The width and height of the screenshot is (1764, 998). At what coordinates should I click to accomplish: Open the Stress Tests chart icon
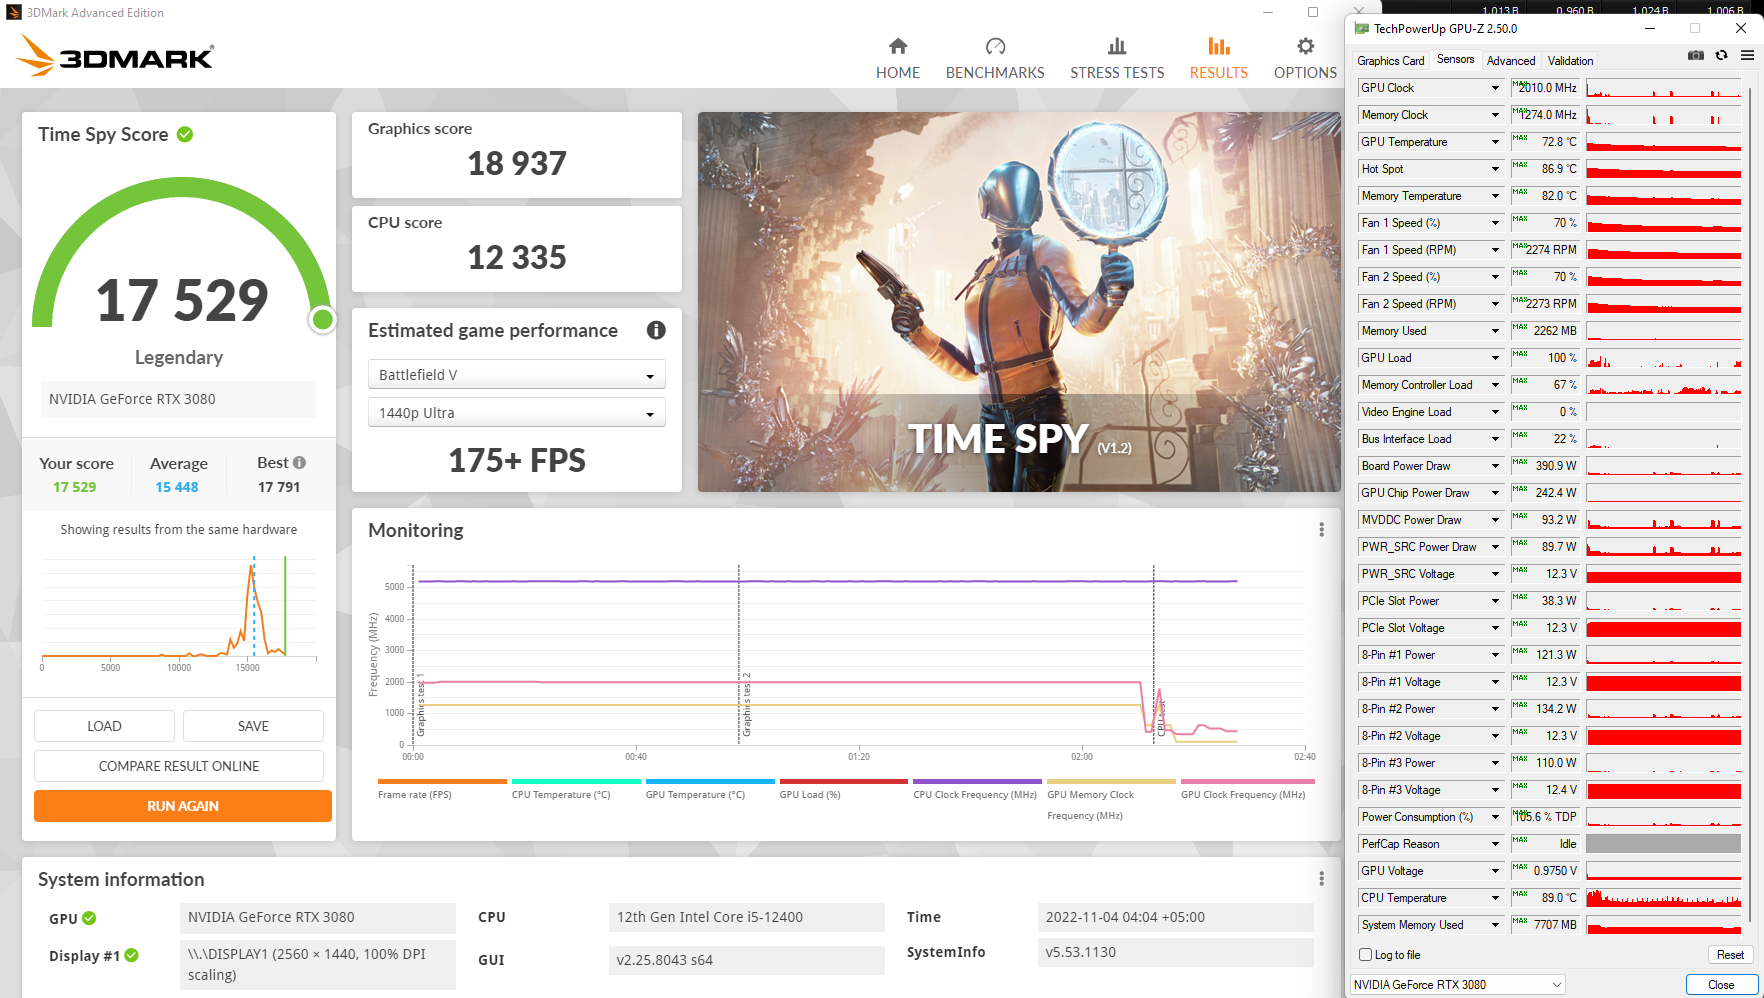coord(1117,46)
